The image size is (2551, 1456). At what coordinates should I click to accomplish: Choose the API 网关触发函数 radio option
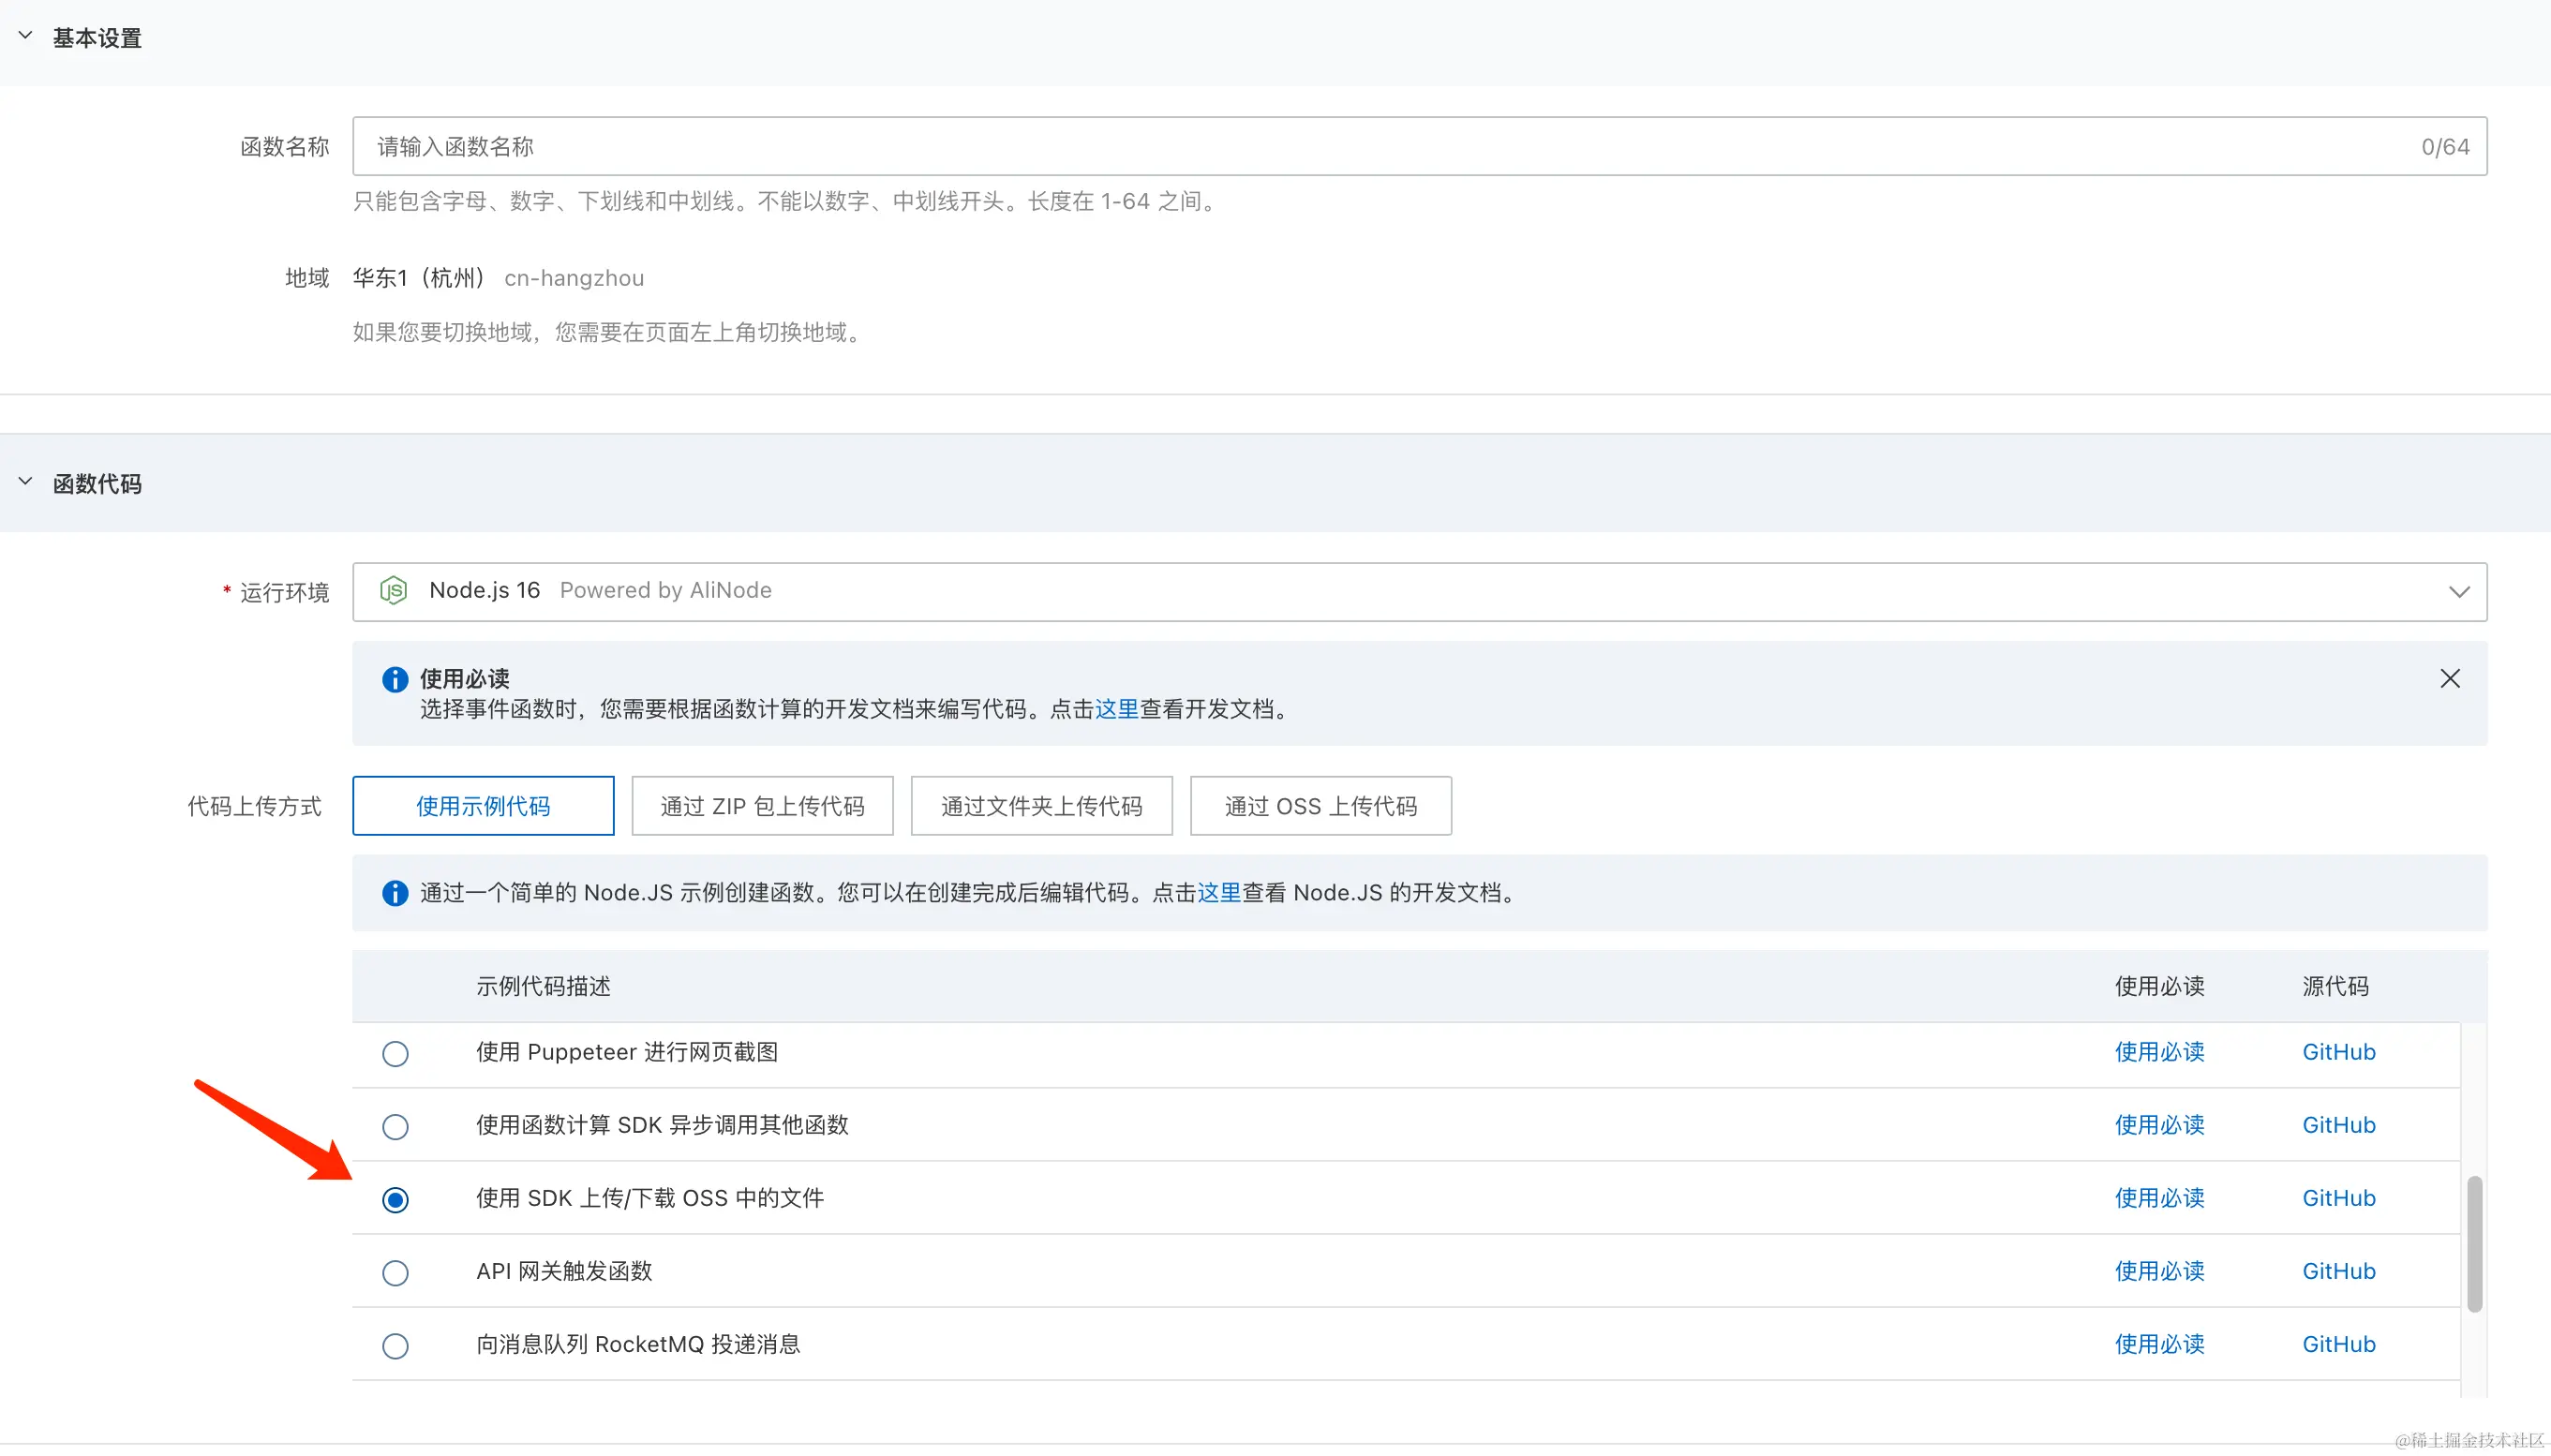tap(395, 1273)
